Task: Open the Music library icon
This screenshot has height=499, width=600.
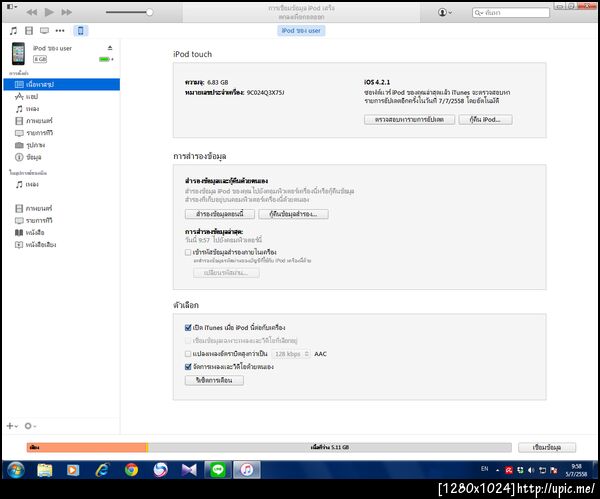Action: 13,31
